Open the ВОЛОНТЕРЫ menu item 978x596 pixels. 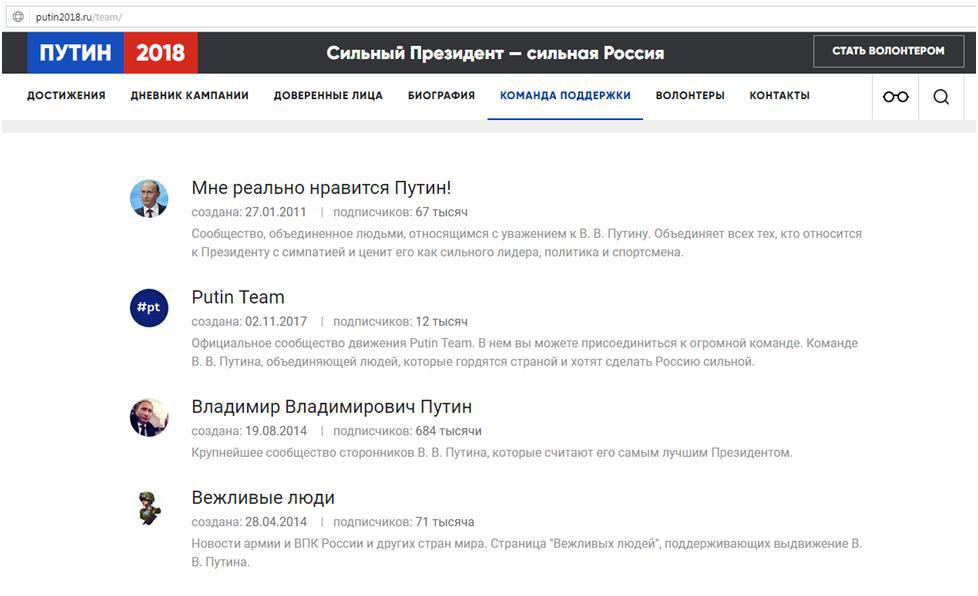[690, 95]
